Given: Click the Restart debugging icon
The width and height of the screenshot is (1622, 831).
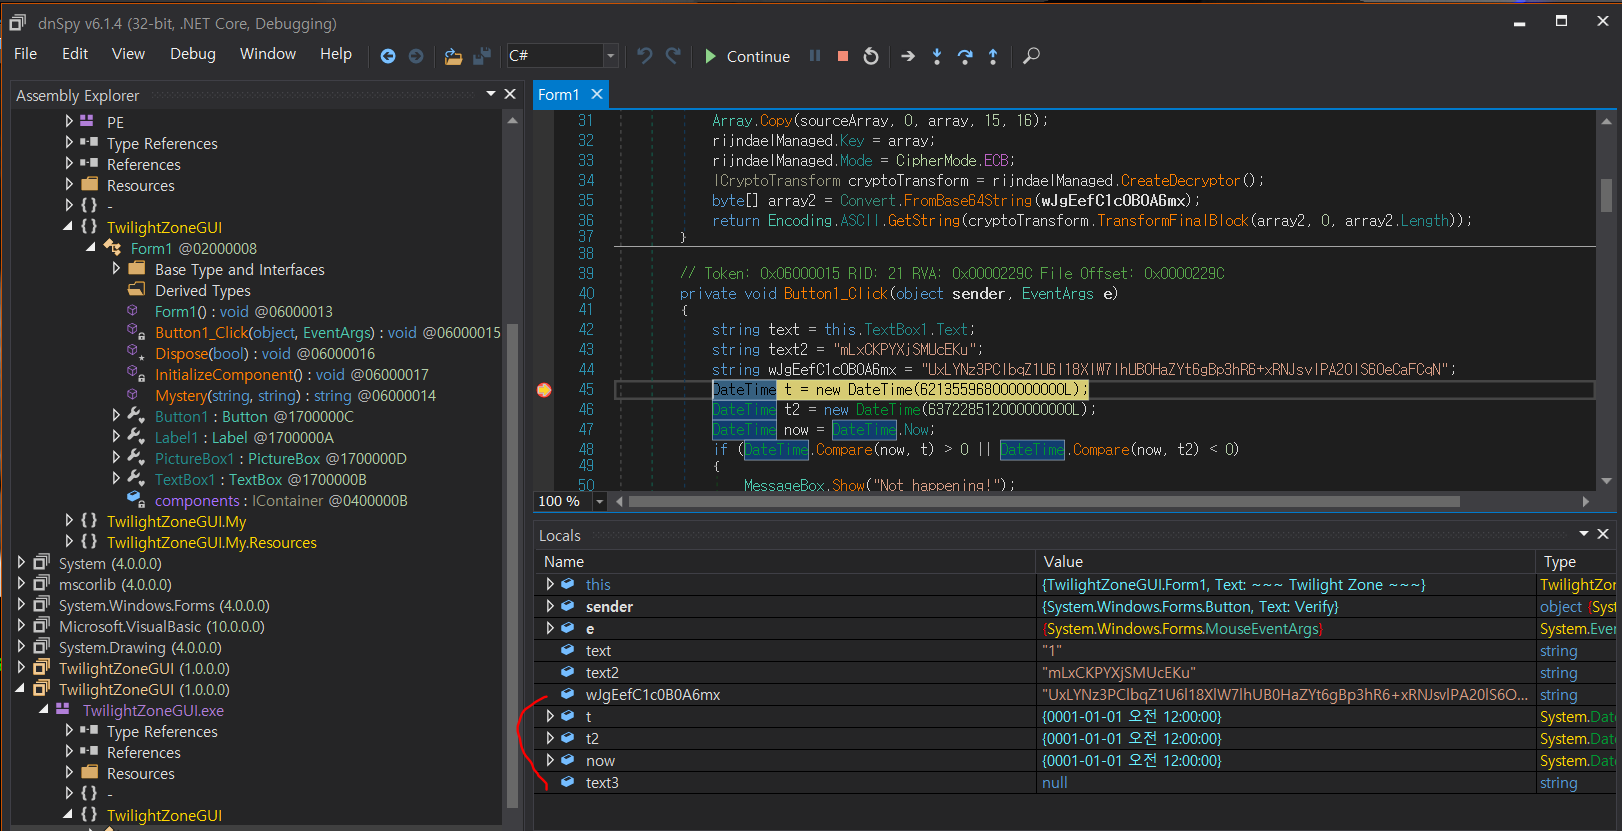Looking at the screenshot, I should [x=871, y=56].
